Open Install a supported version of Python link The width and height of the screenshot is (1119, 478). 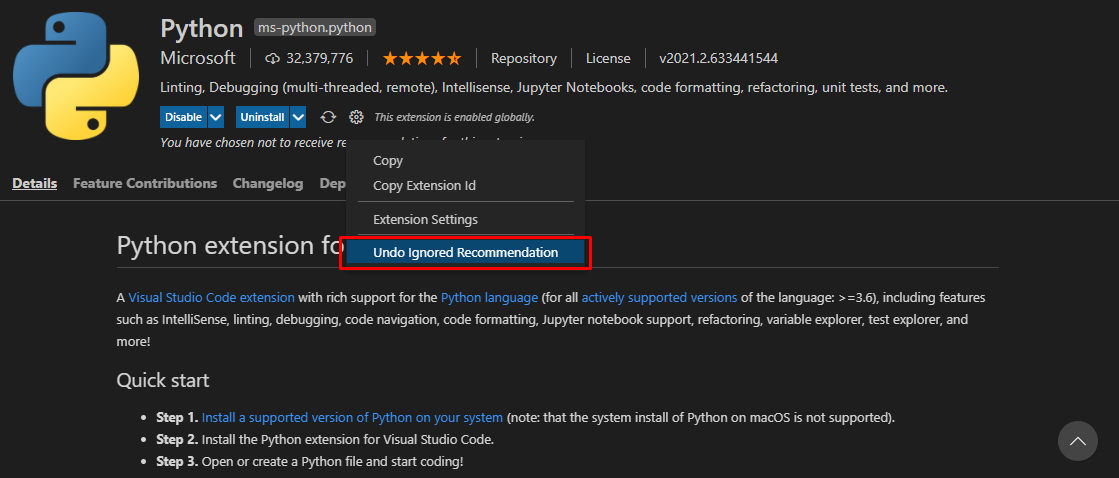tap(353, 417)
